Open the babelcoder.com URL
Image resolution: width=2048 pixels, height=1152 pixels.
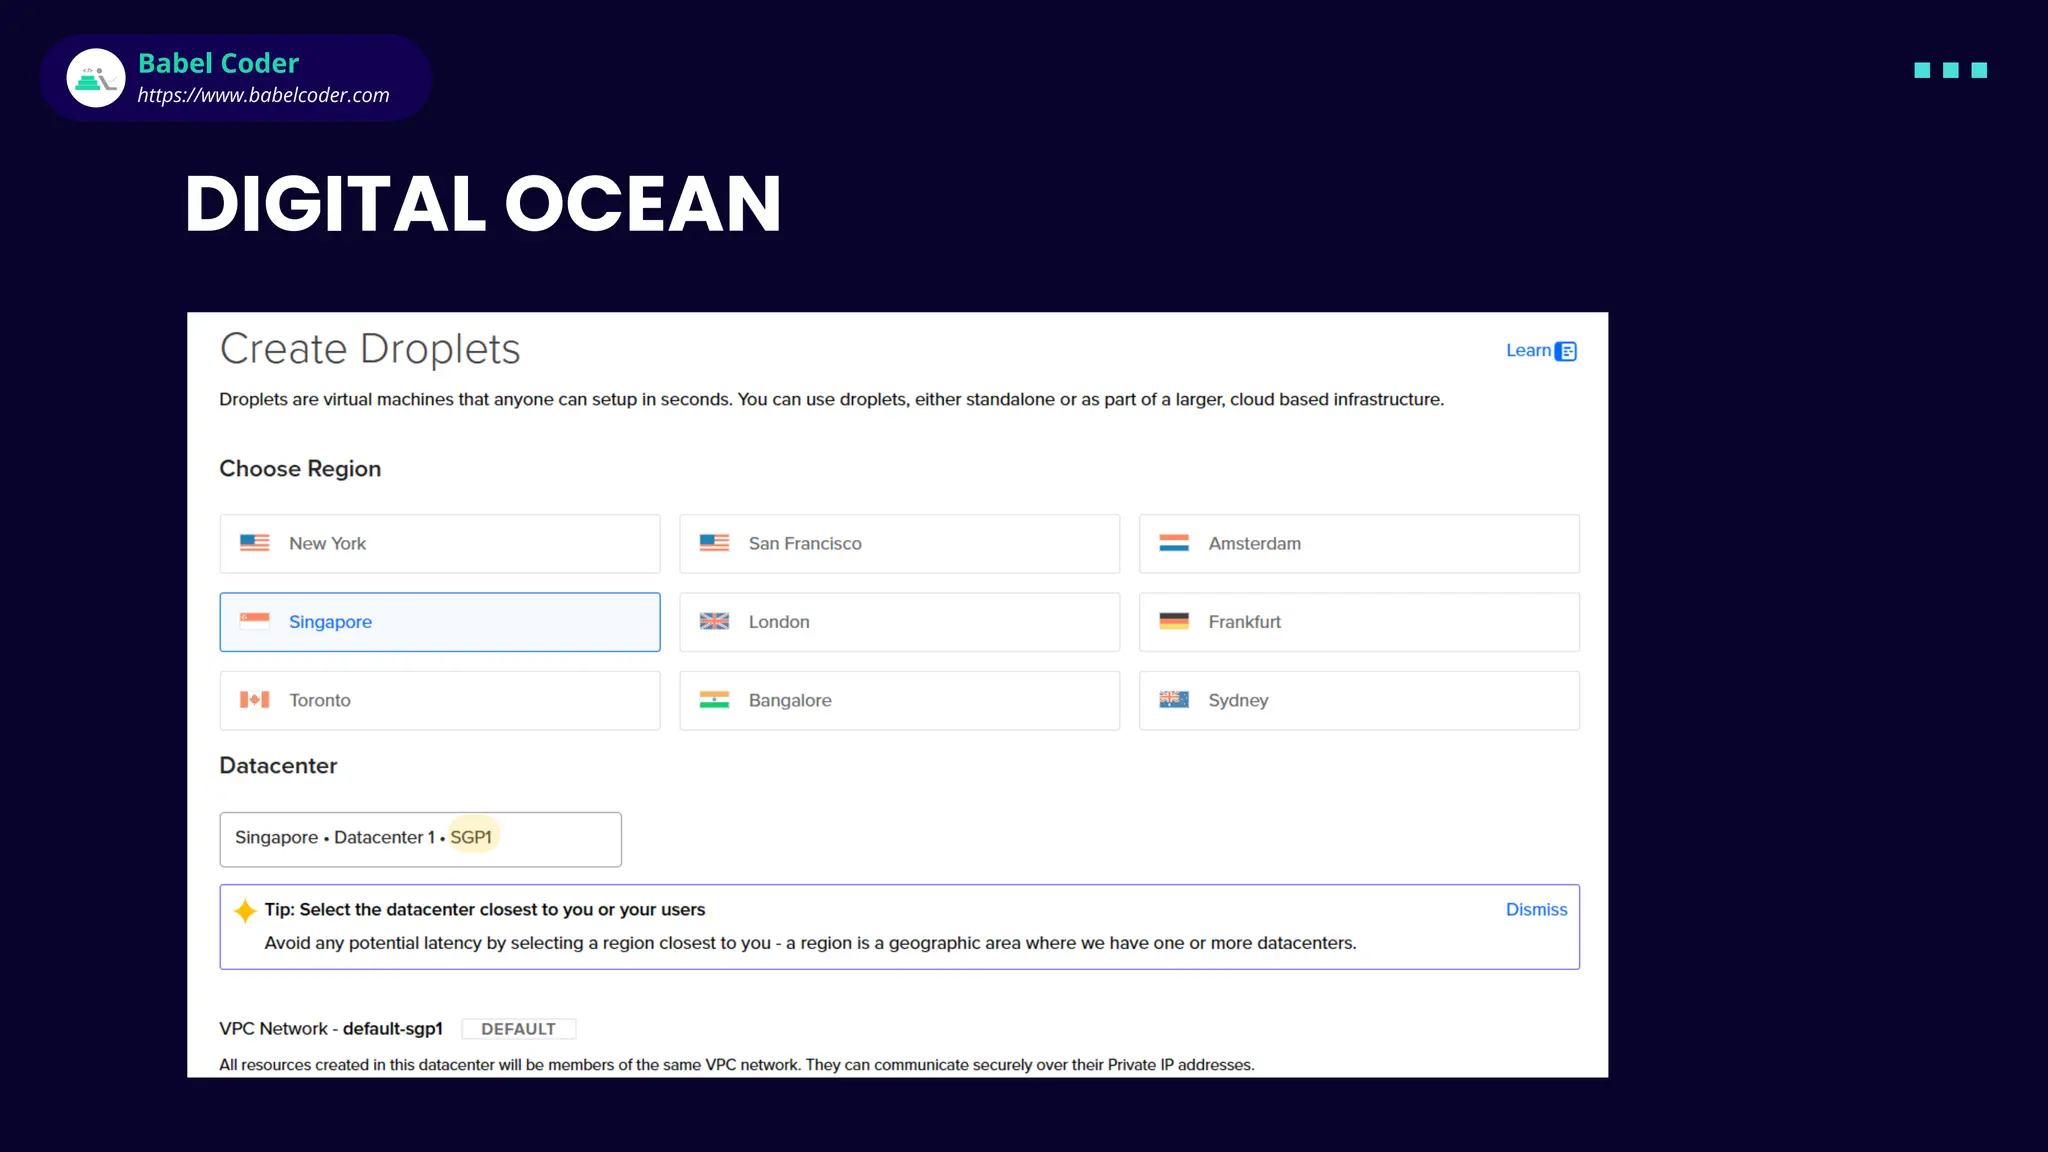(x=263, y=95)
